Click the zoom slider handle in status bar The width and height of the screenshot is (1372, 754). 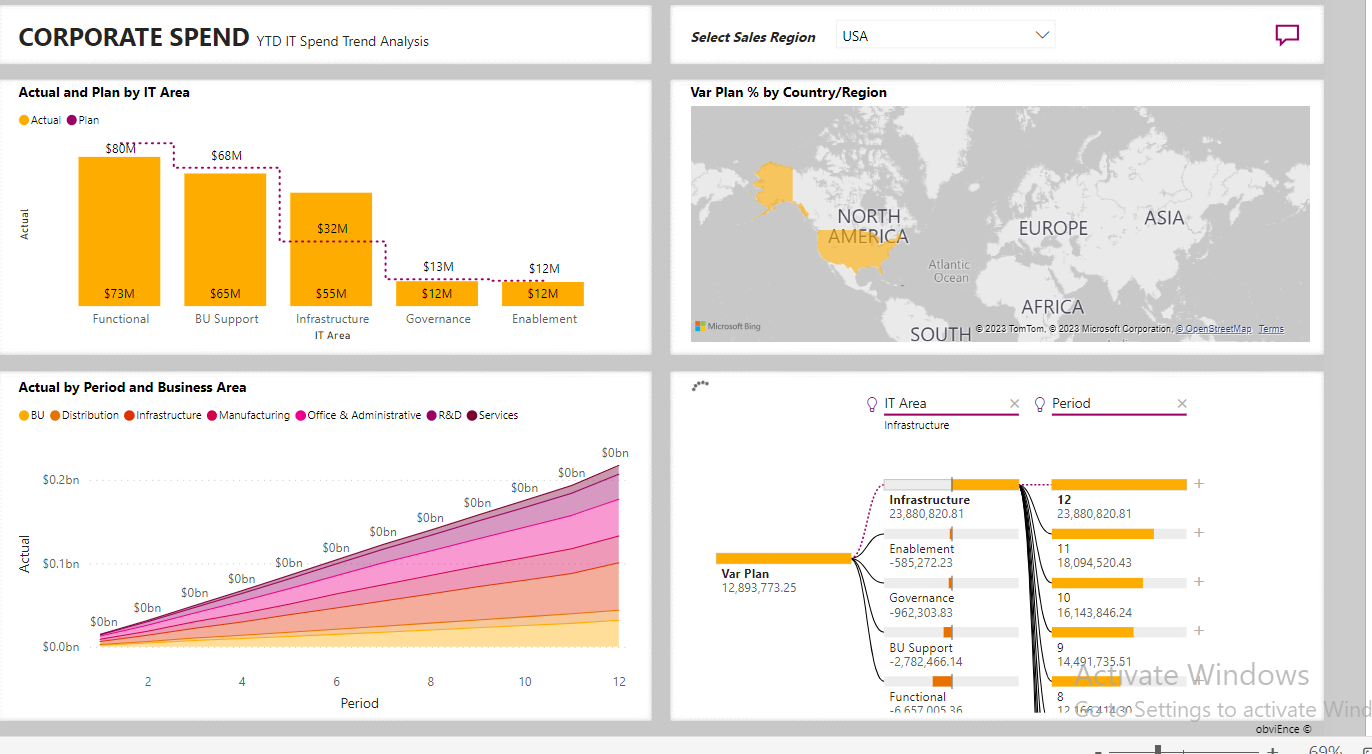(x=1158, y=749)
